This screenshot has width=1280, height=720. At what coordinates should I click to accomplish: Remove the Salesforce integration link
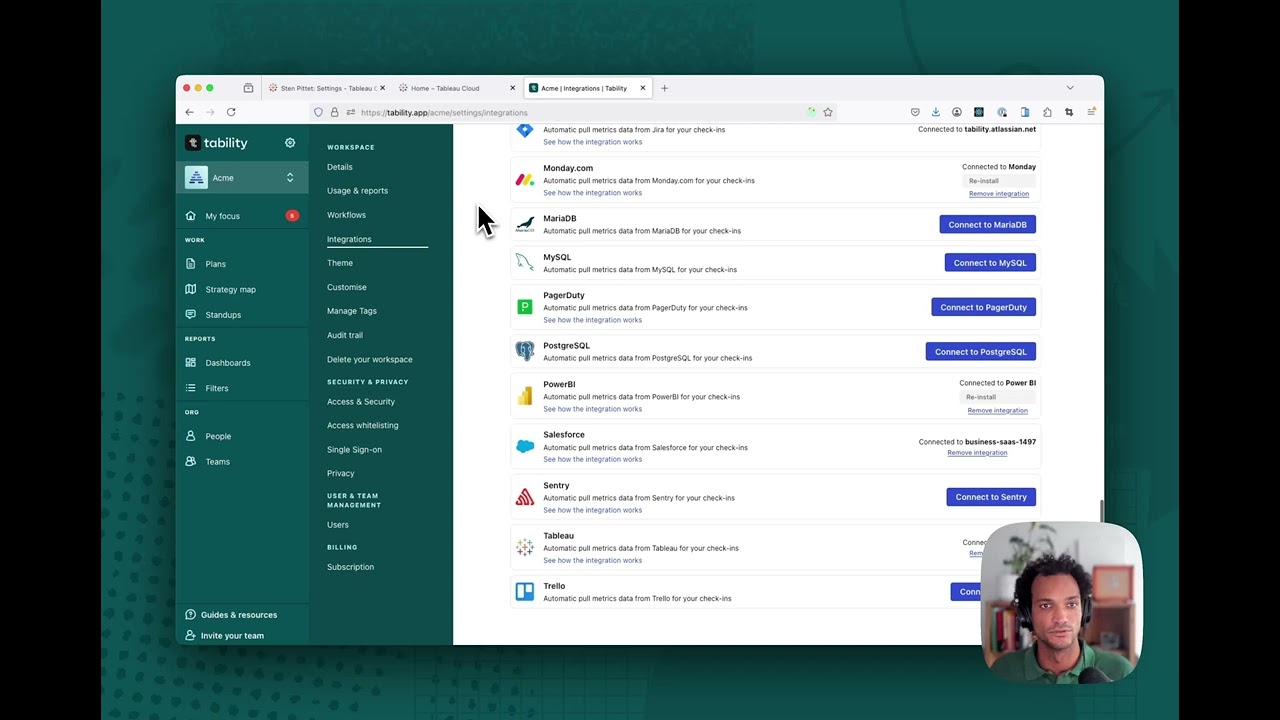(977, 453)
